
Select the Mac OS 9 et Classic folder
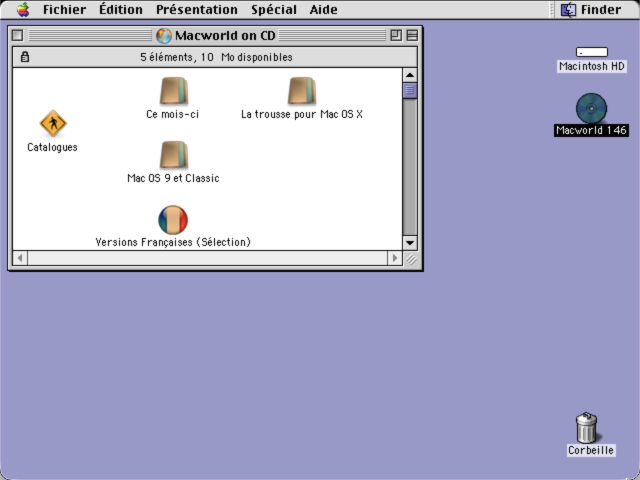point(174,155)
